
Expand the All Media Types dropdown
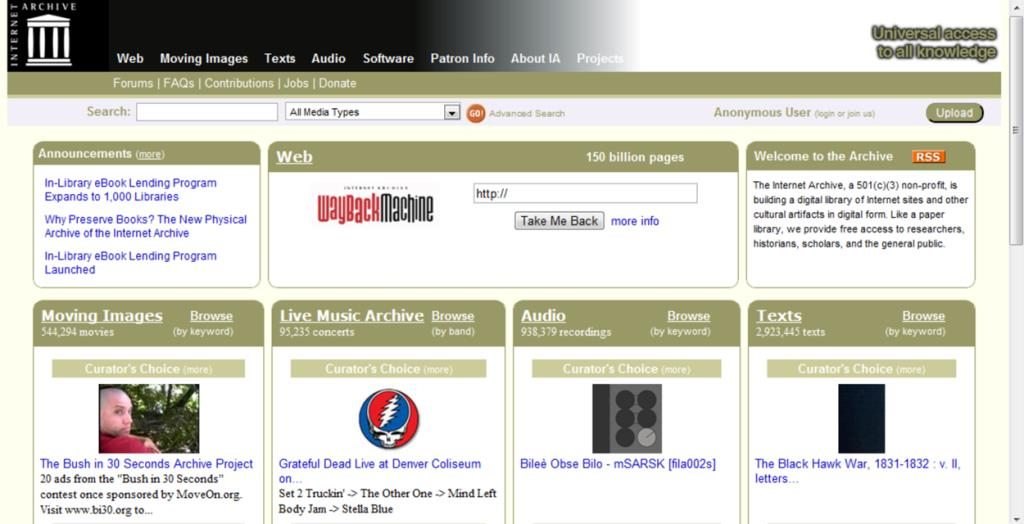pos(373,112)
